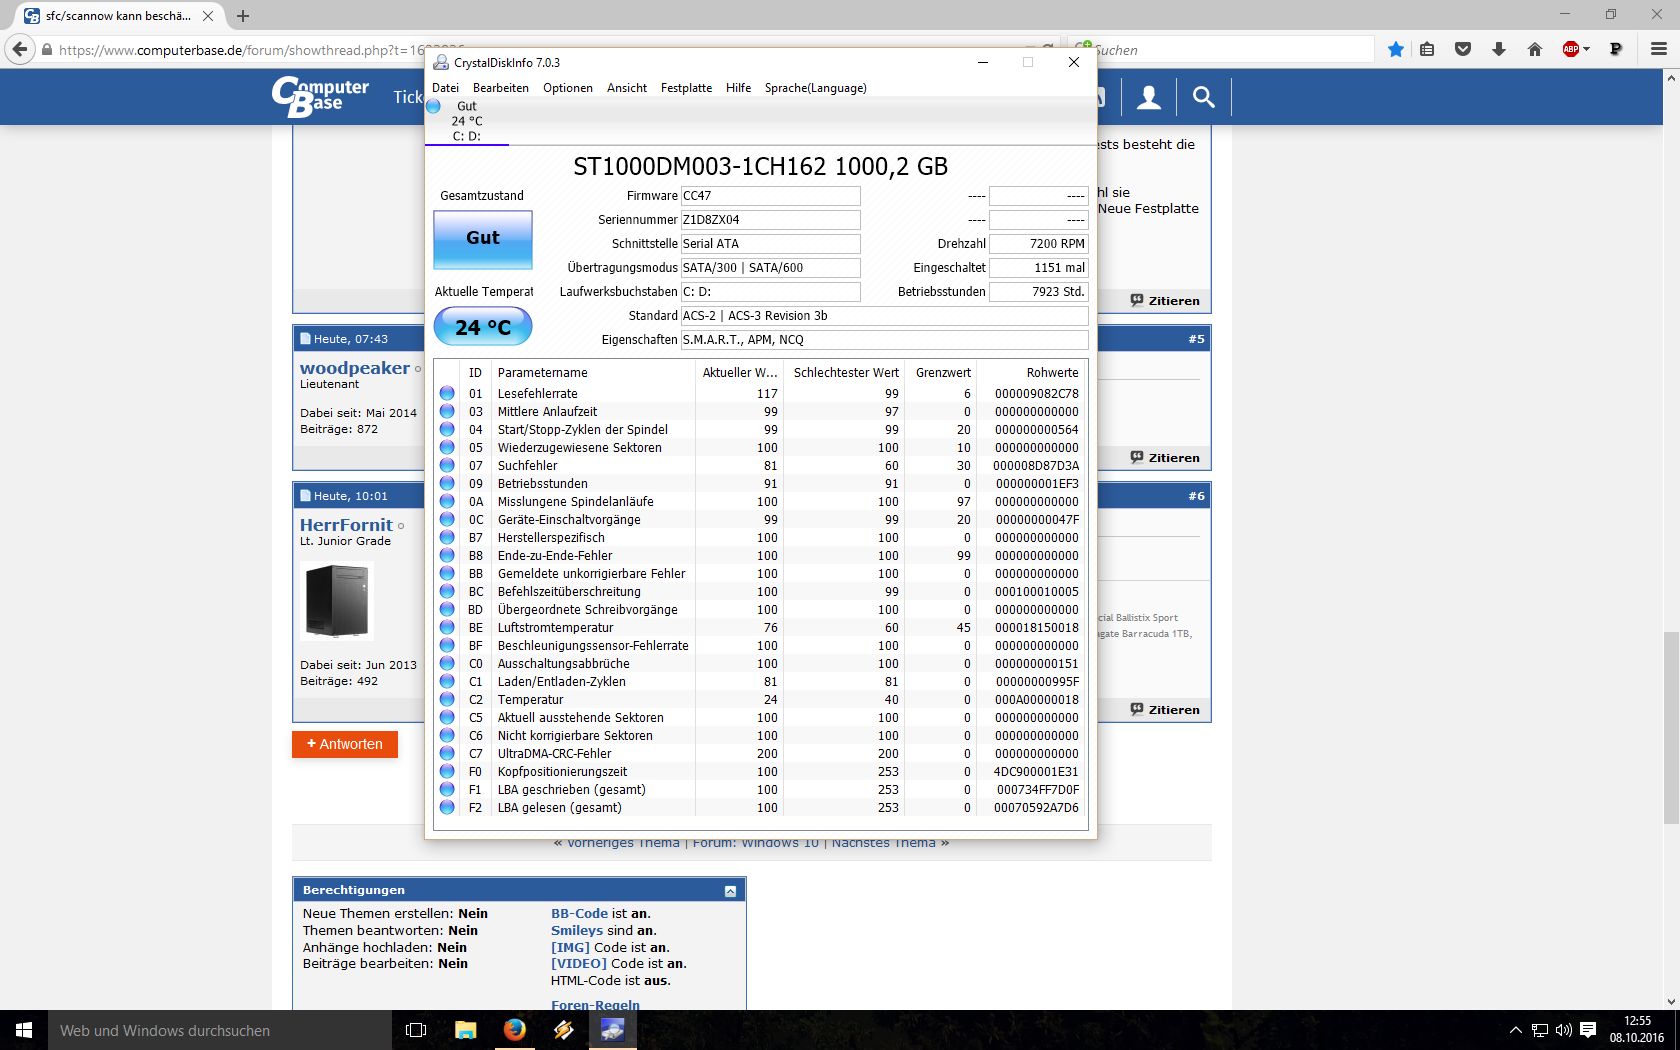The image size is (1680, 1050).
Task: Open File Explorer from taskbar
Action: point(465,1030)
